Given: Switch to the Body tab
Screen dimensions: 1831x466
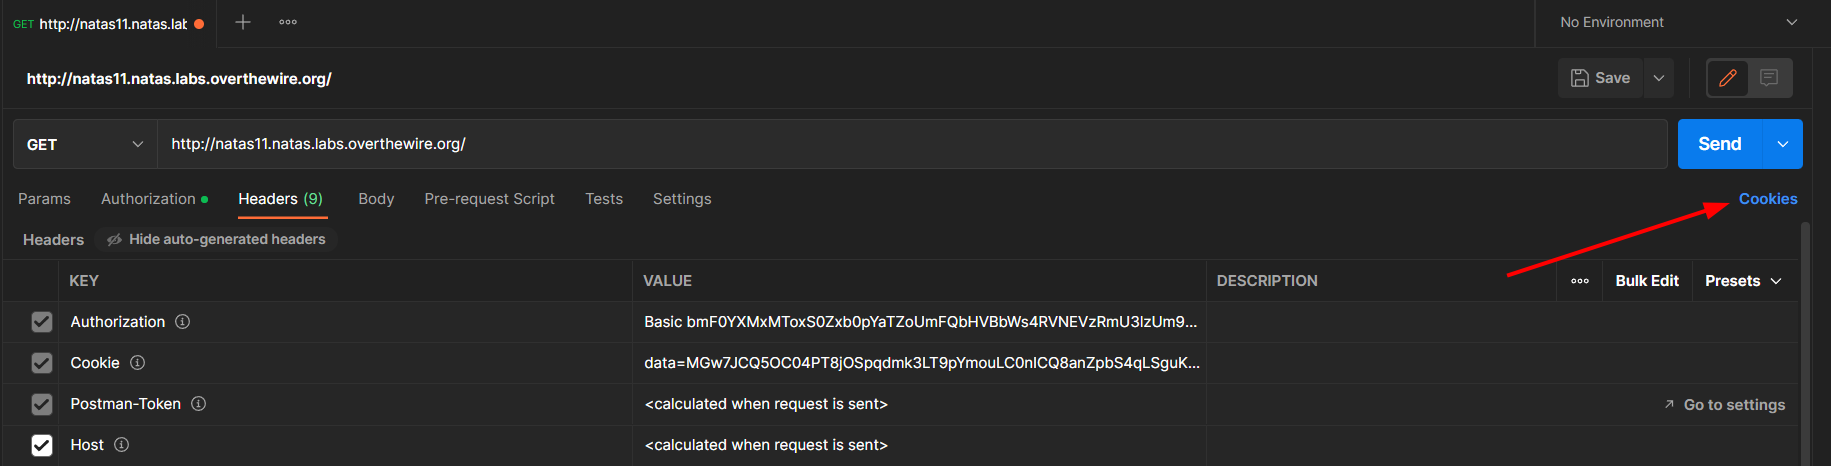Looking at the screenshot, I should (376, 199).
